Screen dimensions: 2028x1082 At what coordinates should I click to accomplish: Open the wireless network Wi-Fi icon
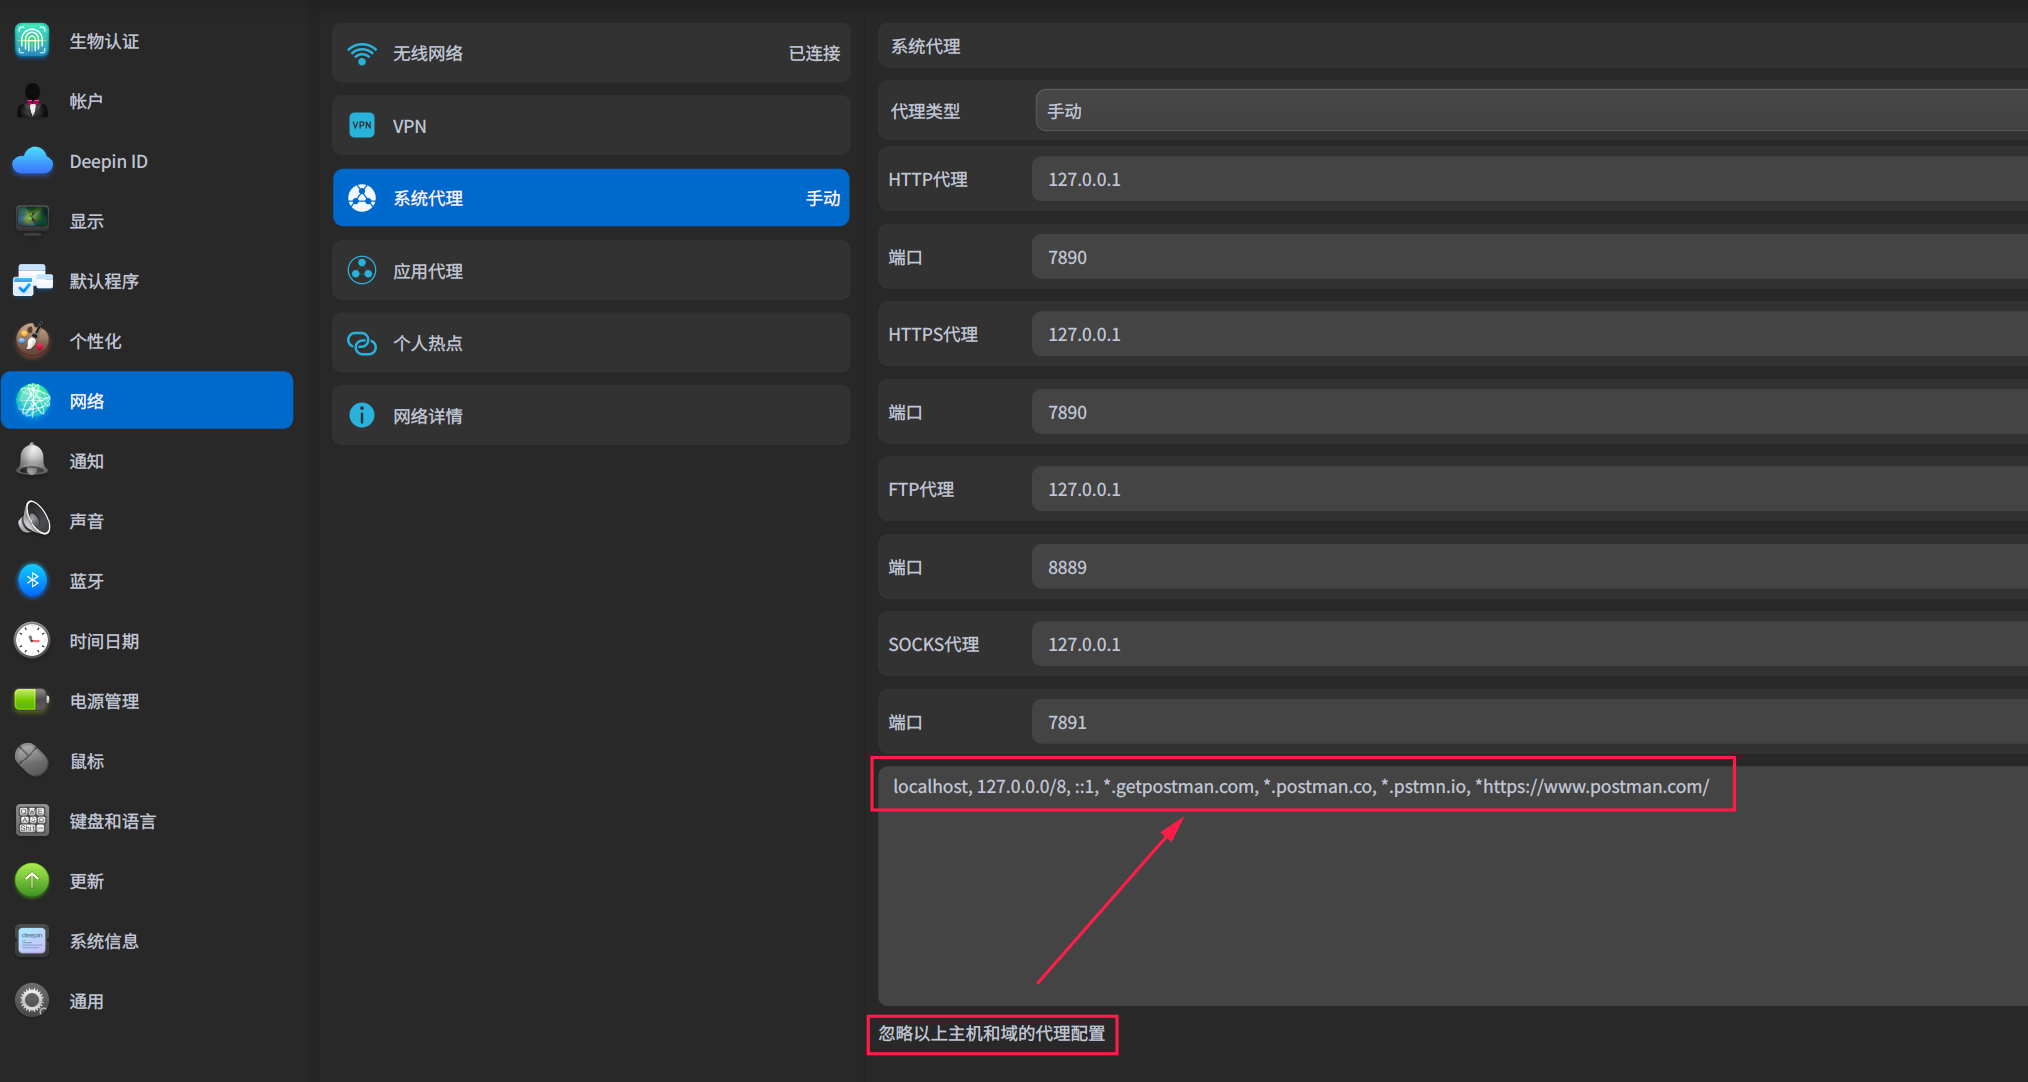click(362, 53)
